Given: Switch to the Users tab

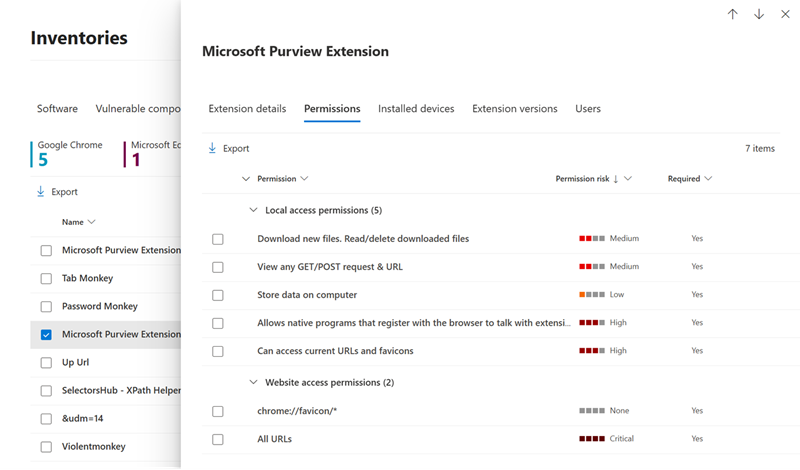Looking at the screenshot, I should click(588, 109).
